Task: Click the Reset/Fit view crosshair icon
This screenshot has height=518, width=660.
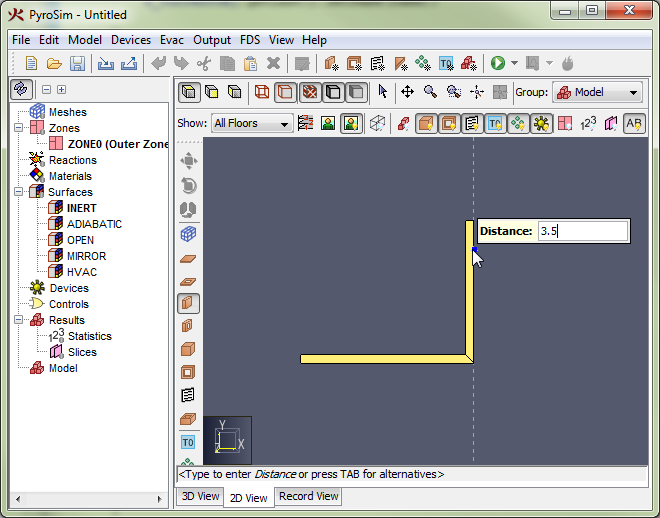Action: point(476,91)
